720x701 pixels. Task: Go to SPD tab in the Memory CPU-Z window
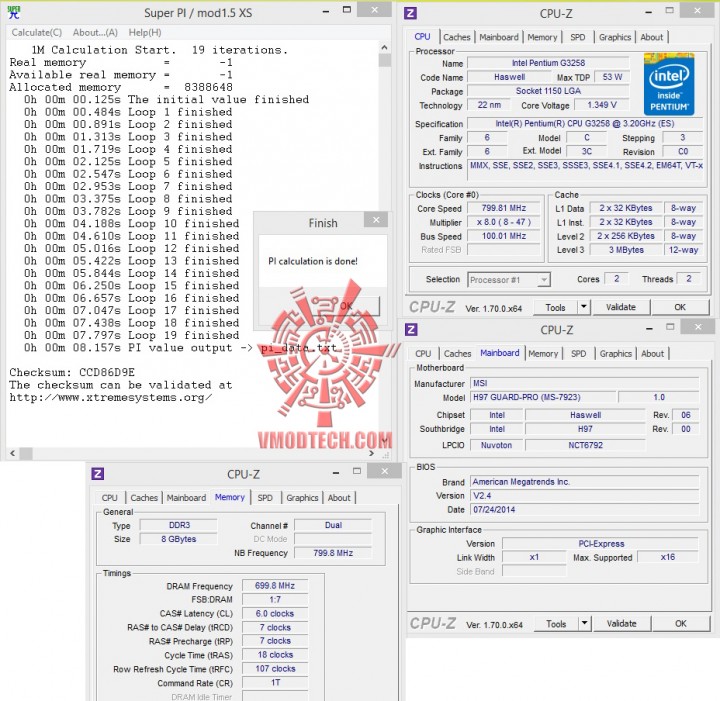[x=265, y=498]
